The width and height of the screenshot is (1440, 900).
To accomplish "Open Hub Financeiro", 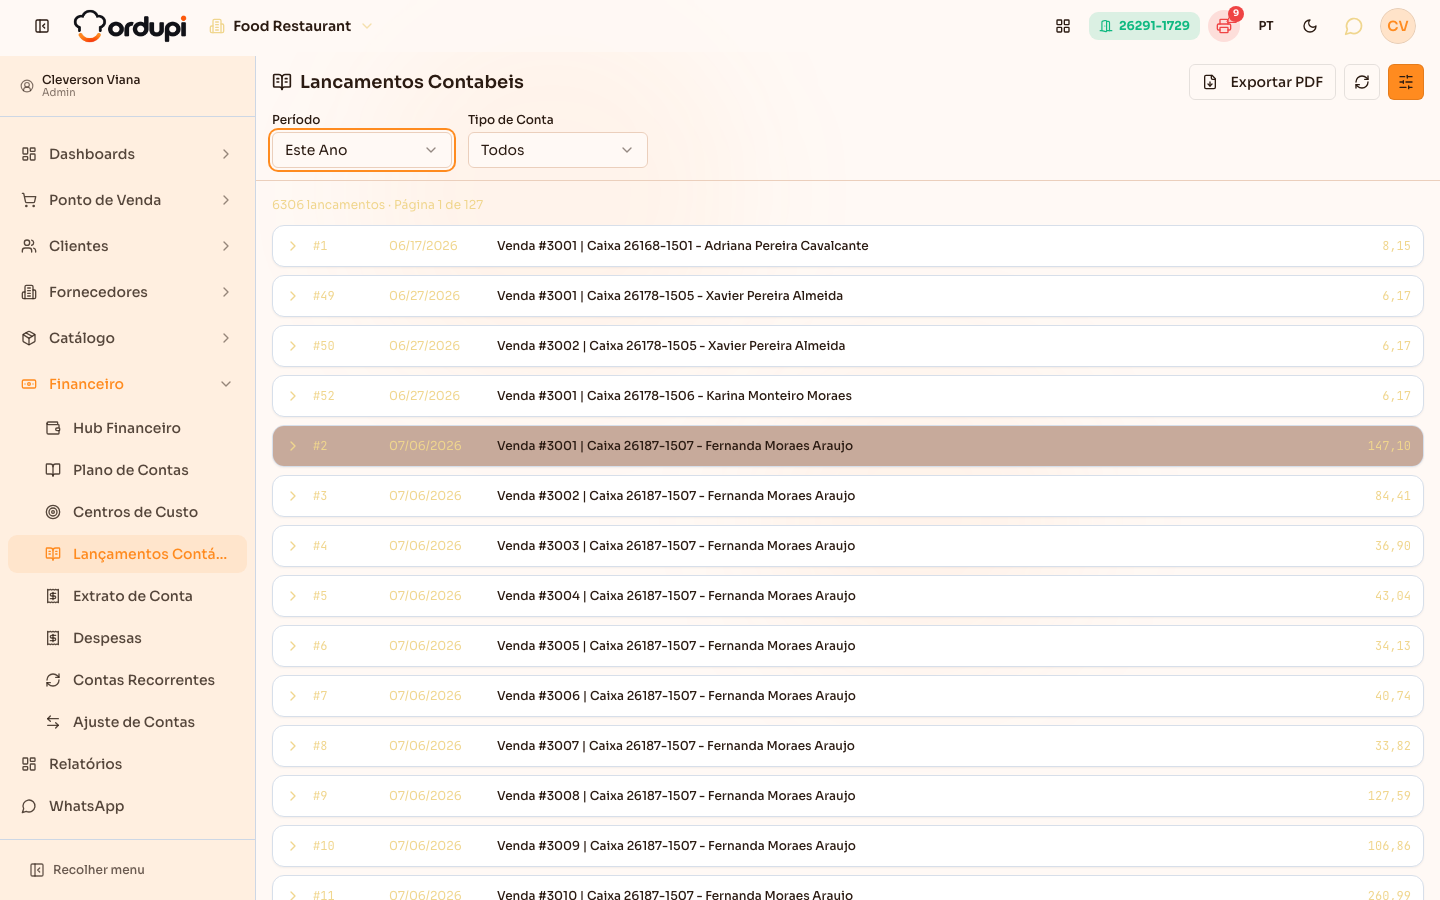I will click(128, 428).
